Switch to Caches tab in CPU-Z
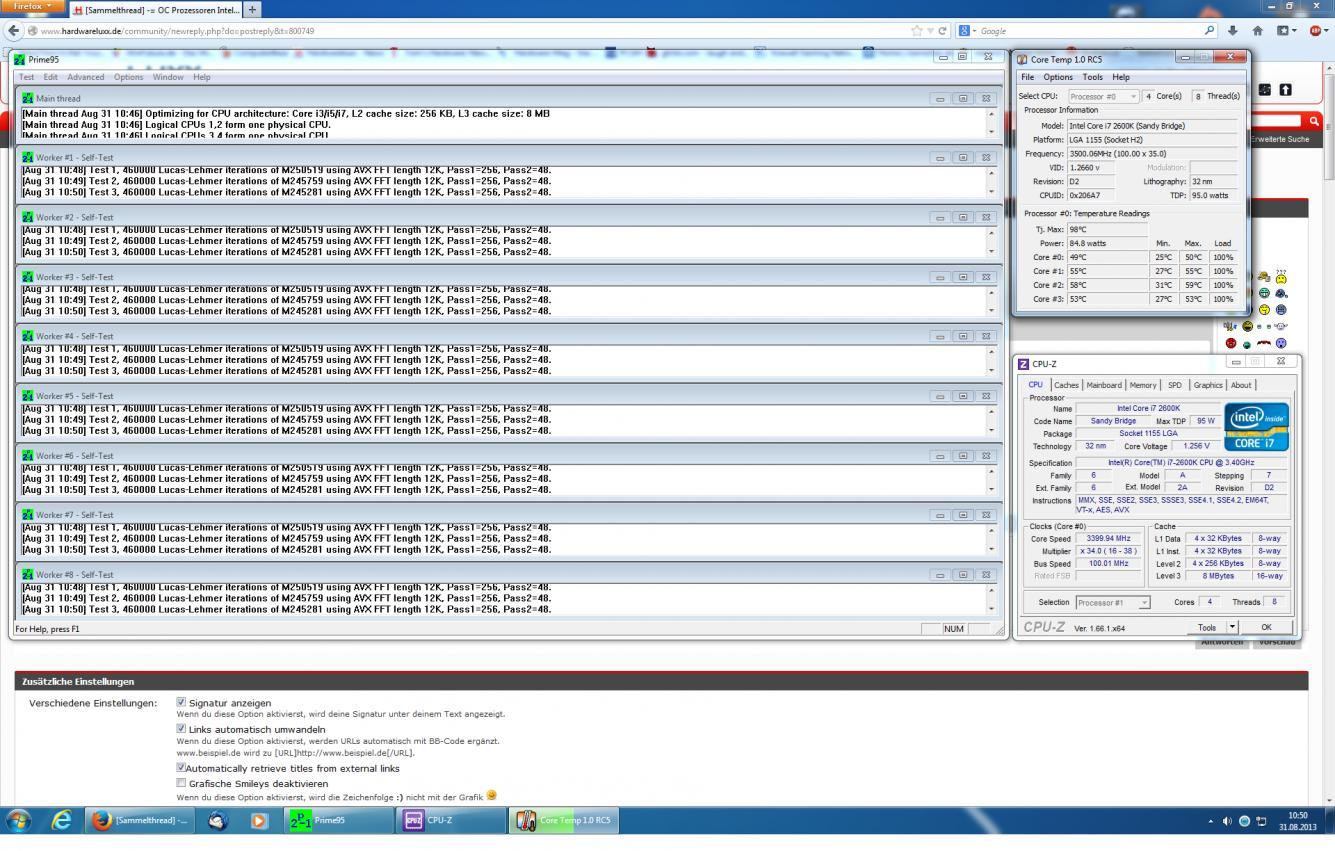 [1066, 385]
